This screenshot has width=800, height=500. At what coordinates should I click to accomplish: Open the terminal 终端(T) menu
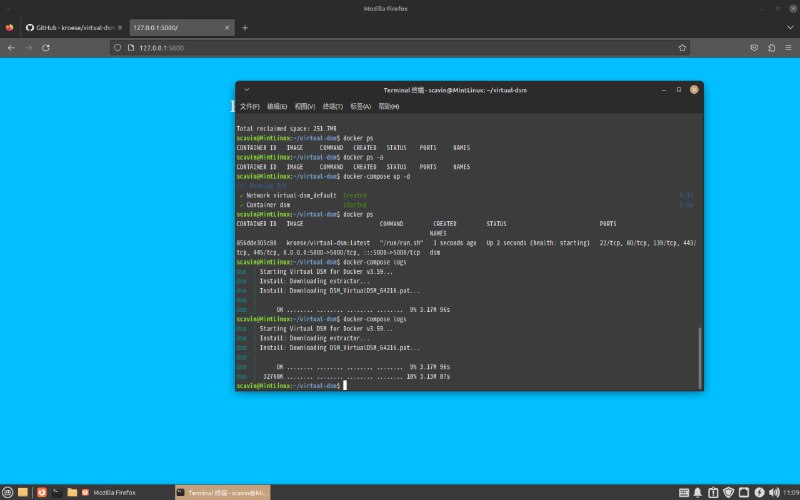click(x=333, y=107)
